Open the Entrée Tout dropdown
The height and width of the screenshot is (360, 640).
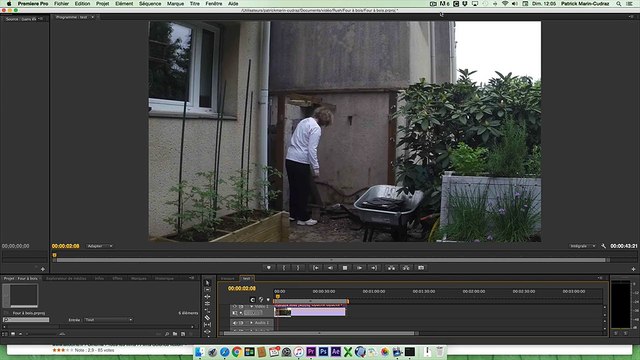tap(108, 320)
